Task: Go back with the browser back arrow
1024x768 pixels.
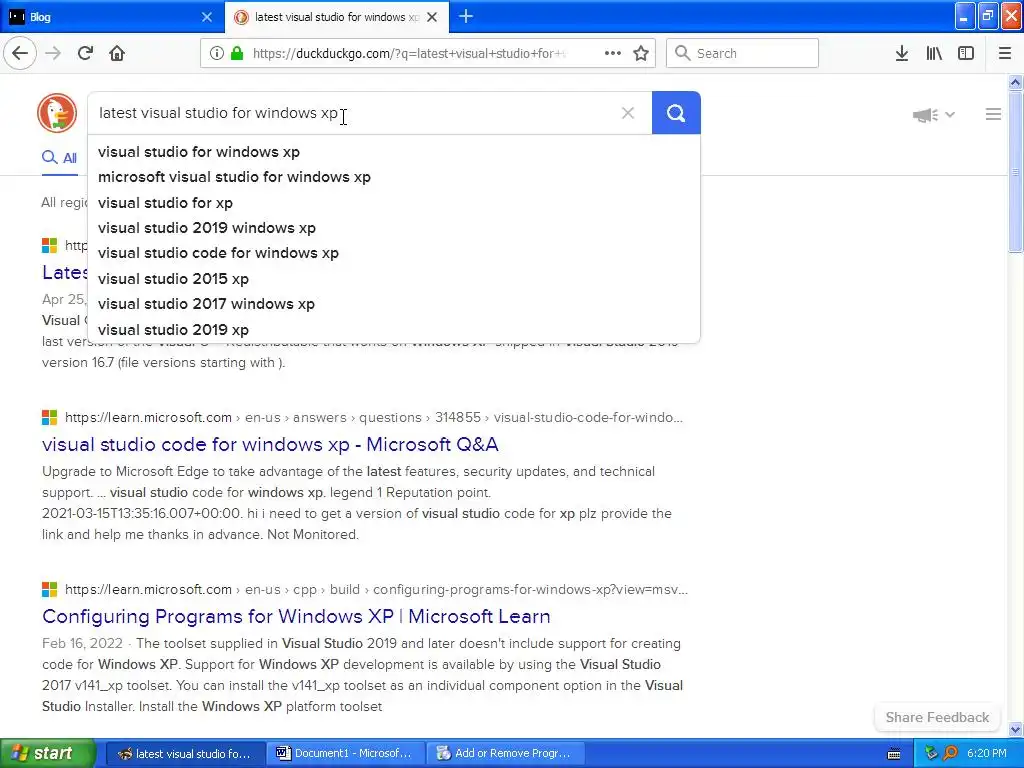Action: tap(20, 53)
